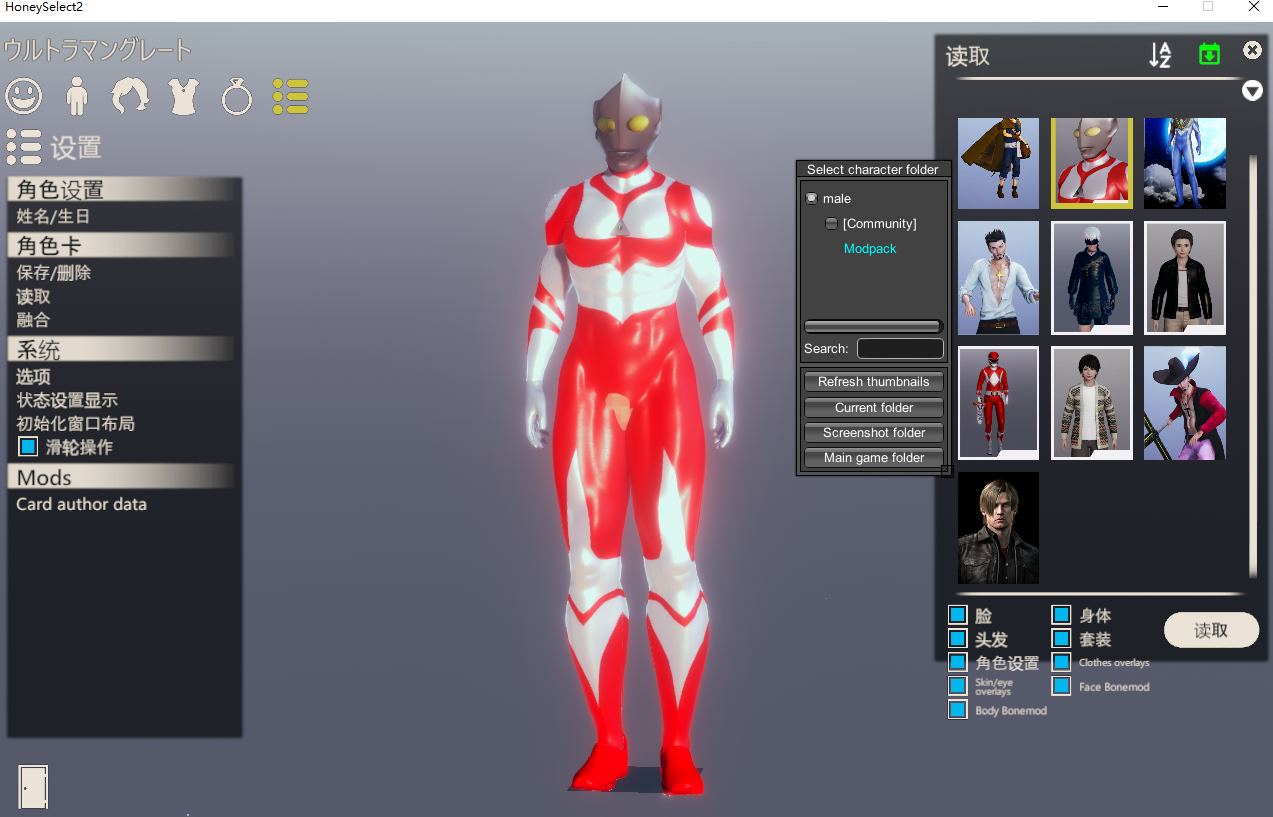Sort cards alphabetically with A-Z icon

pos(1160,55)
